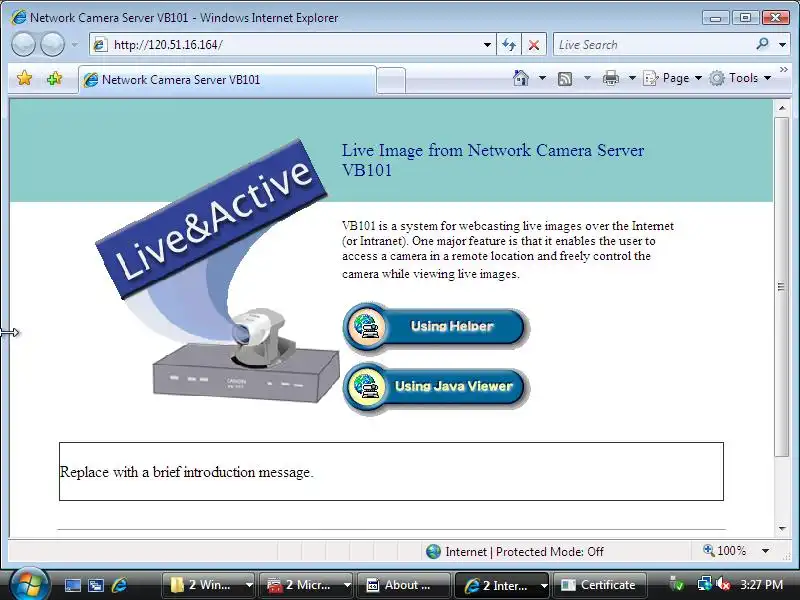Click the Print icon

click(611, 79)
